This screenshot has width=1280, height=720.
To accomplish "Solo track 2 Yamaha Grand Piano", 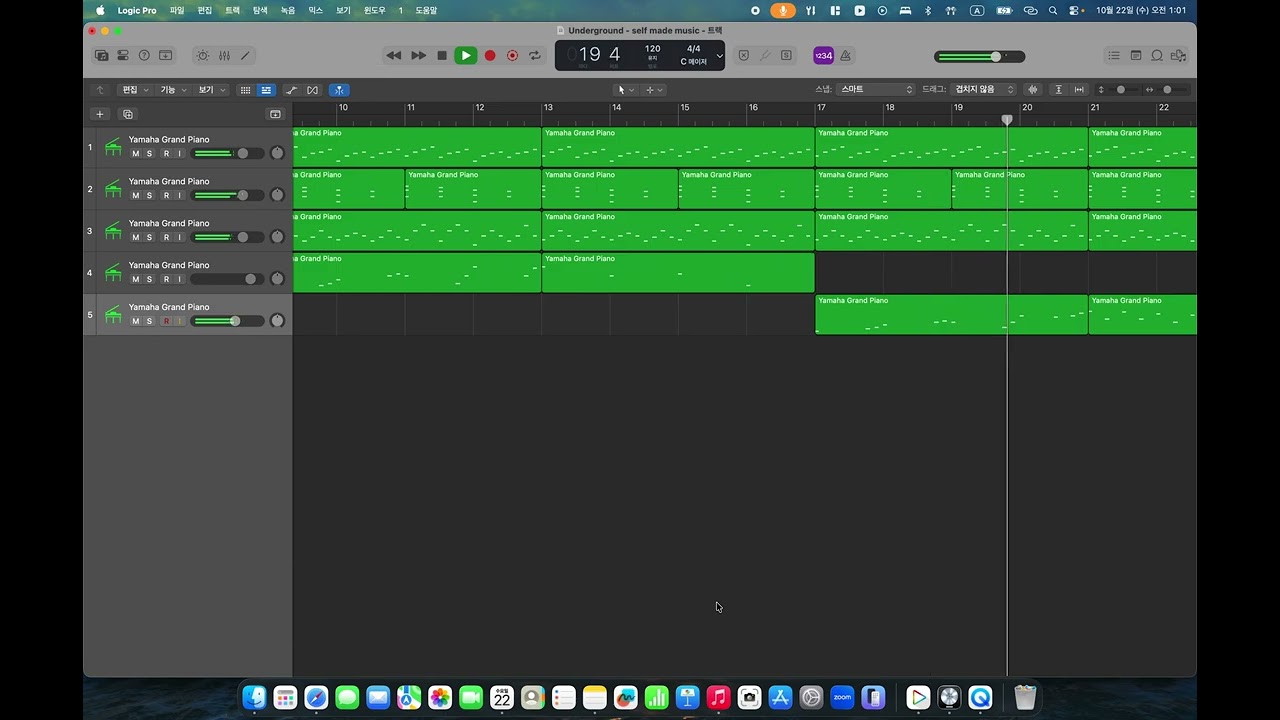I will tap(149, 196).
